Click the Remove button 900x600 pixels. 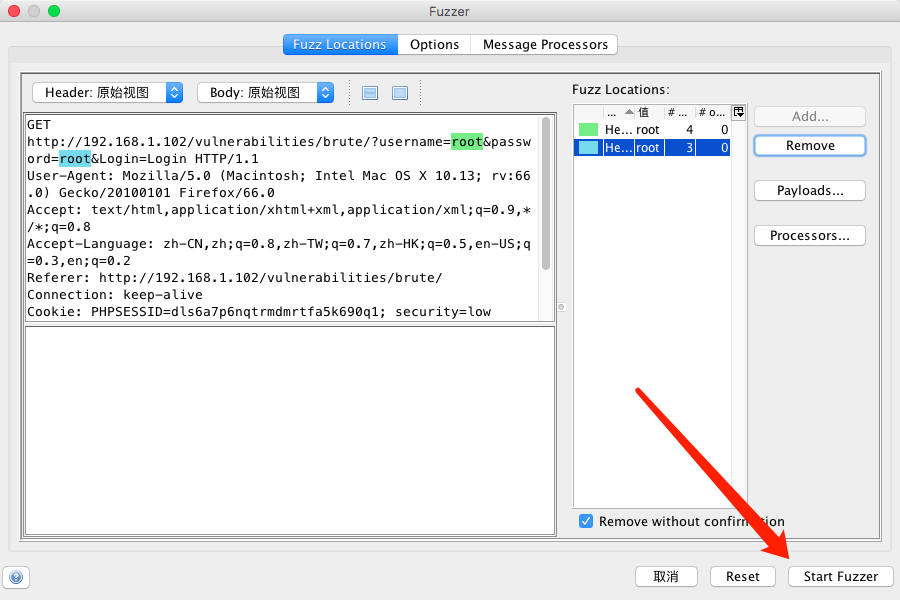(x=809, y=145)
